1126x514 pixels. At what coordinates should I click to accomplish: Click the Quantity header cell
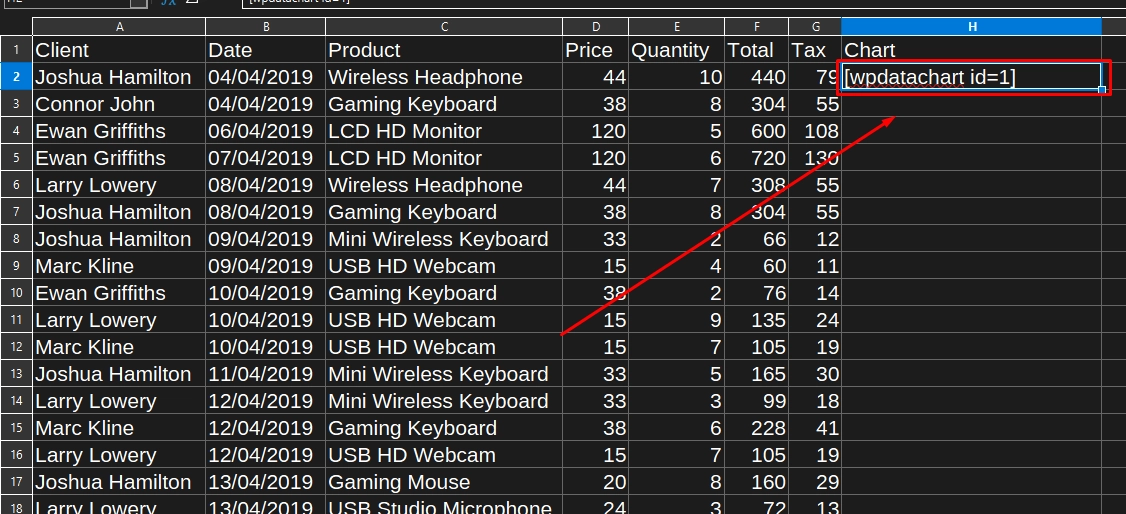click(x=676, y=50)
